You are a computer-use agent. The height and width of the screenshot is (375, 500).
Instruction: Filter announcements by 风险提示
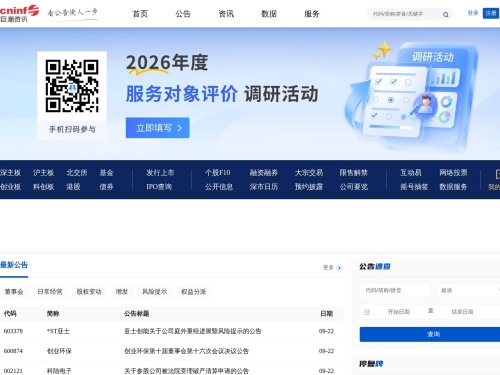coord(154,292)
